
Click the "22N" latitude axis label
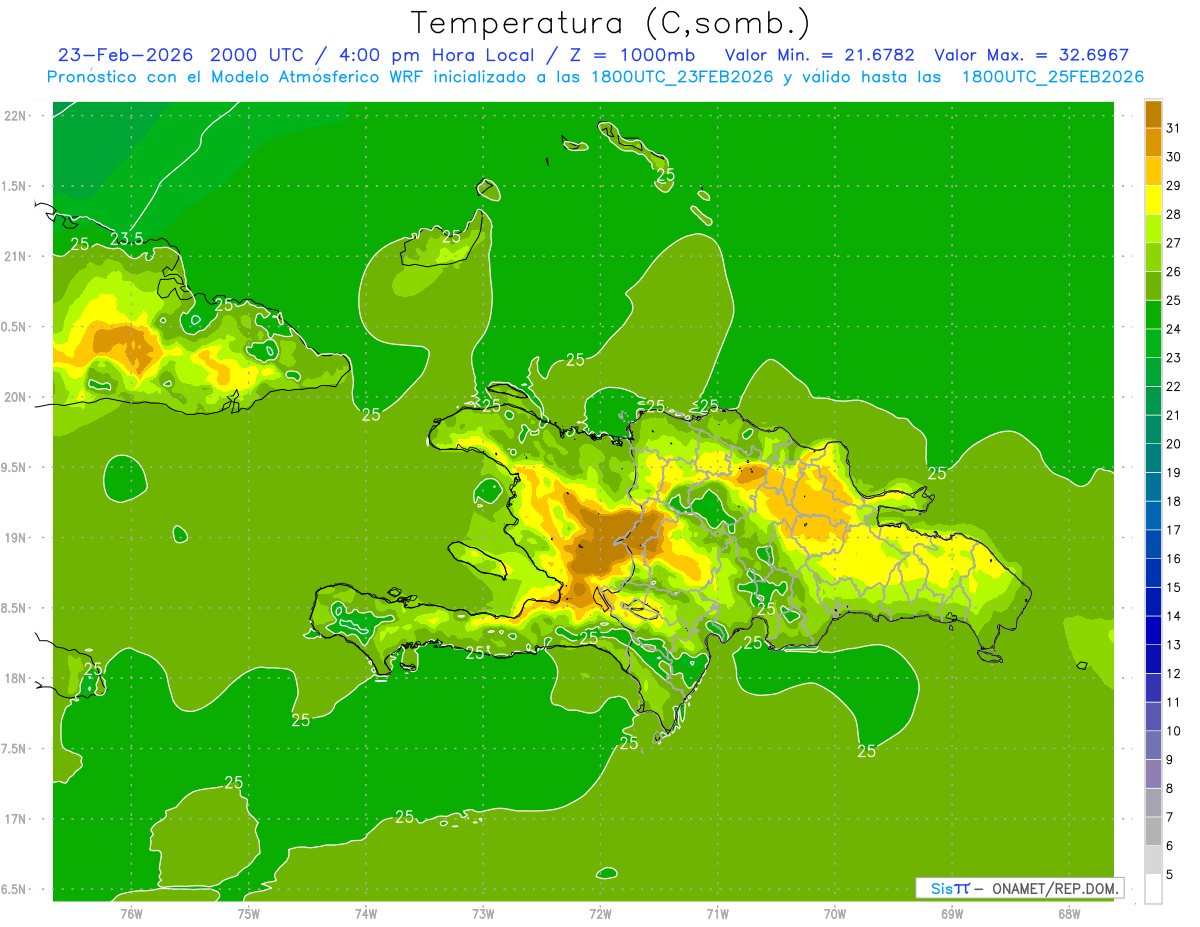click(15, 115)
